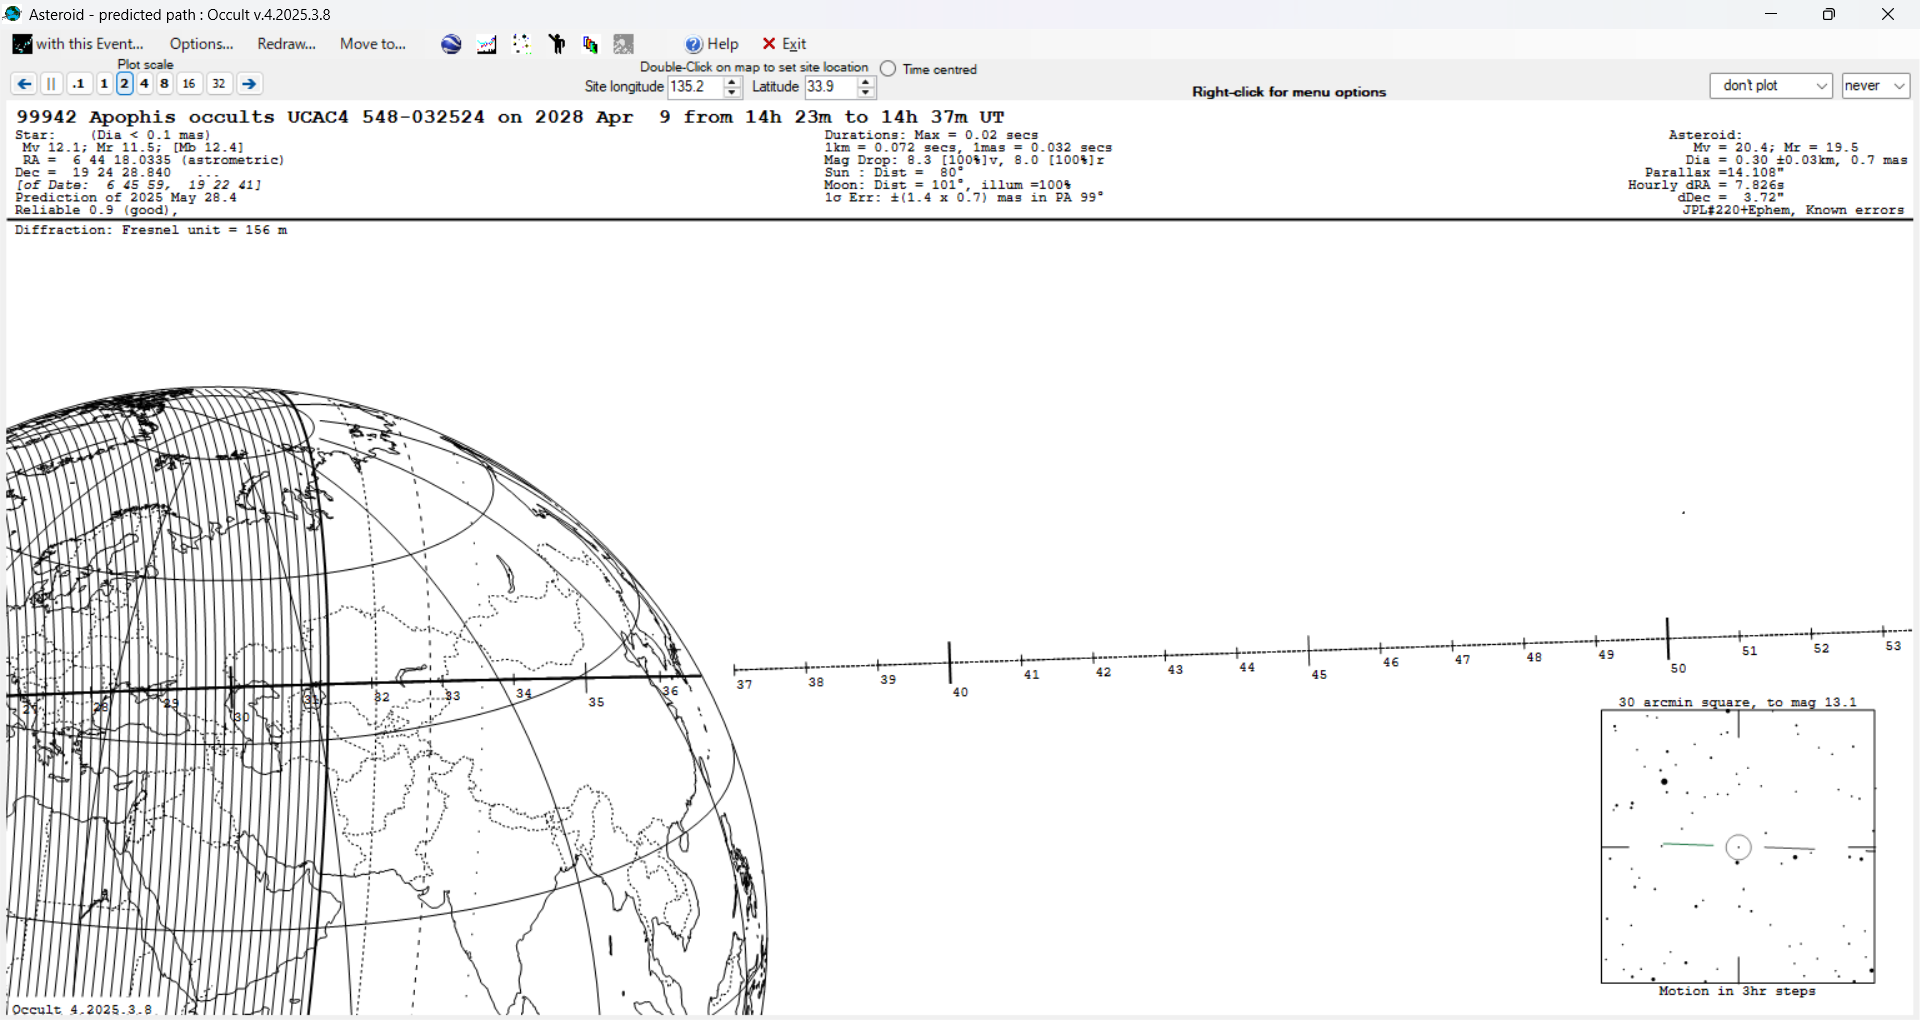Set plot scale to .1
Image resolution: width=1920 pixels, height=1020 pixels.
click(x=79, y=84)
